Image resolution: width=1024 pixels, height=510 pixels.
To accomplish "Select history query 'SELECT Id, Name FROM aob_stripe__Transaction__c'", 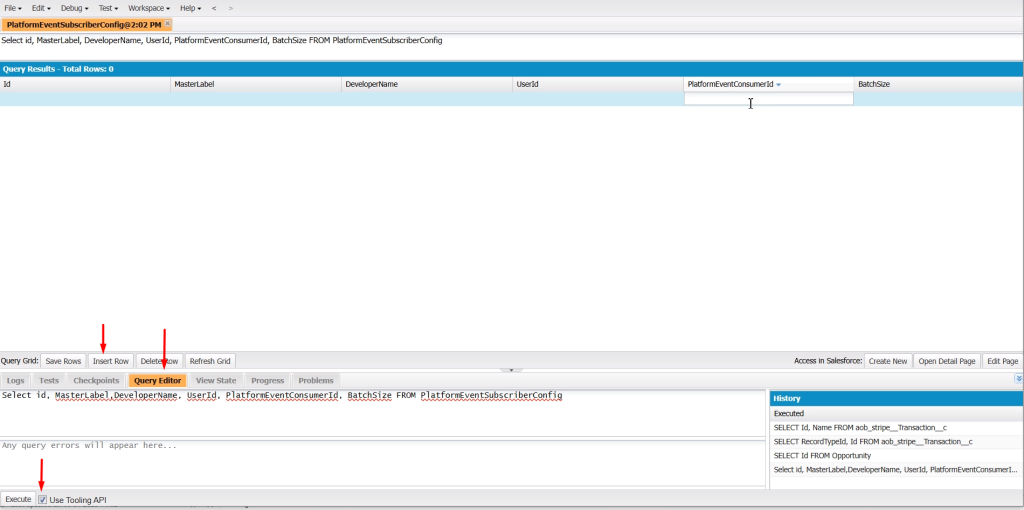I will [x=896, y=428].
